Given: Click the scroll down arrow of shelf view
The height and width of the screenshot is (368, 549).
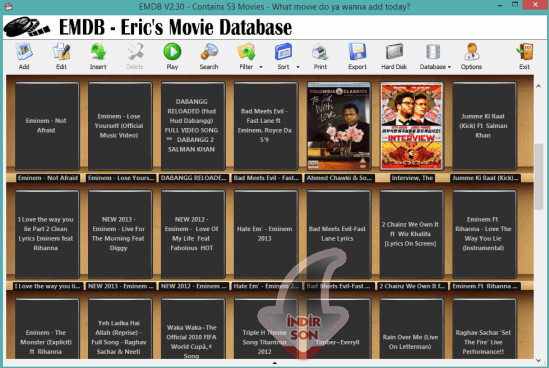Looking at the screenshot, I should (x=539, y=360).
